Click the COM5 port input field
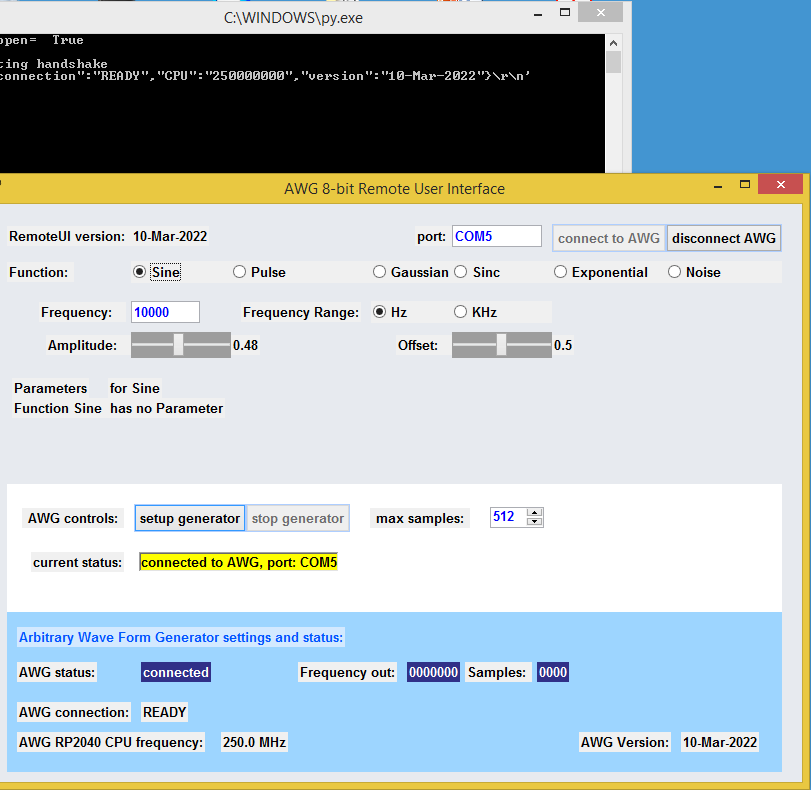 496,237
